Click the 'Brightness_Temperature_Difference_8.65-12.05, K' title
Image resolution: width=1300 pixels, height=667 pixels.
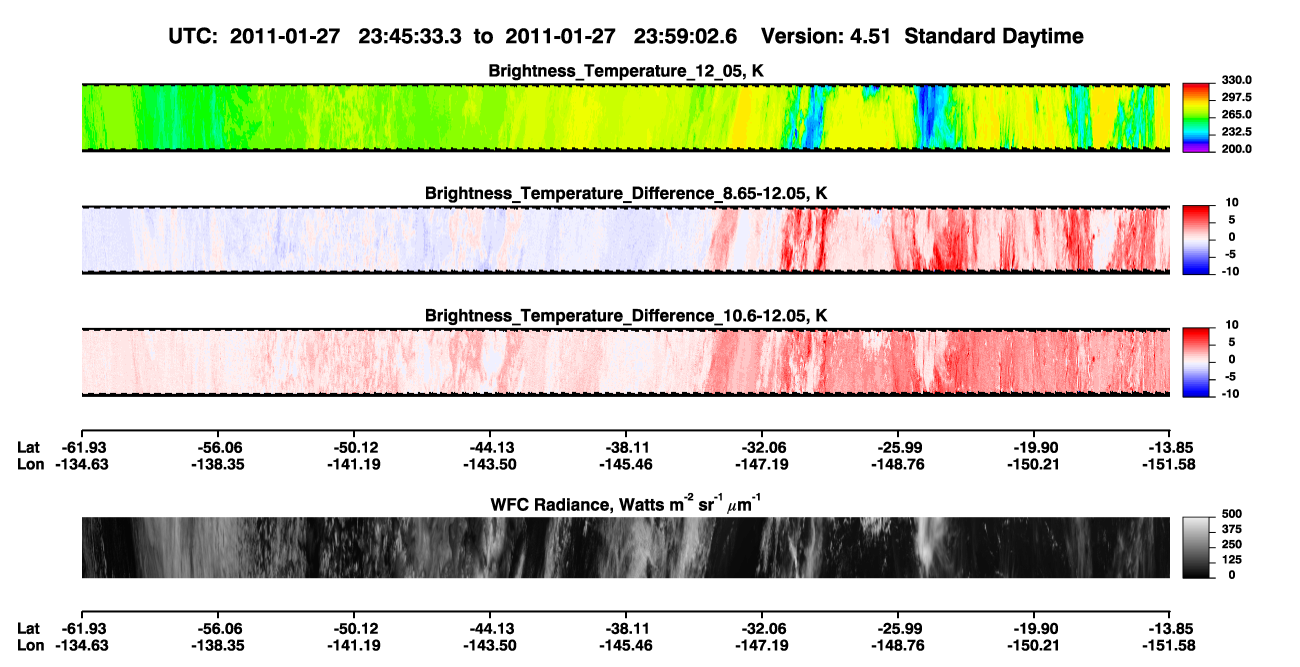pyautogui.click(x=626, y=193)
